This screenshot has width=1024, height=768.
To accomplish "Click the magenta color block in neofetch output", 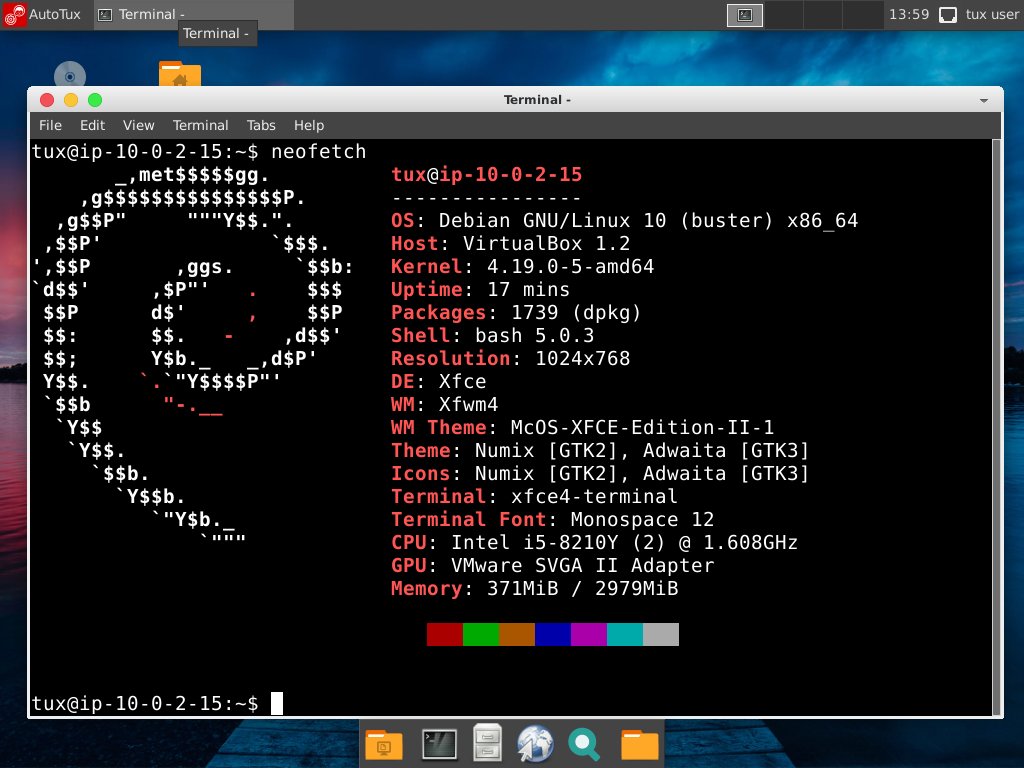I will 589,634.
